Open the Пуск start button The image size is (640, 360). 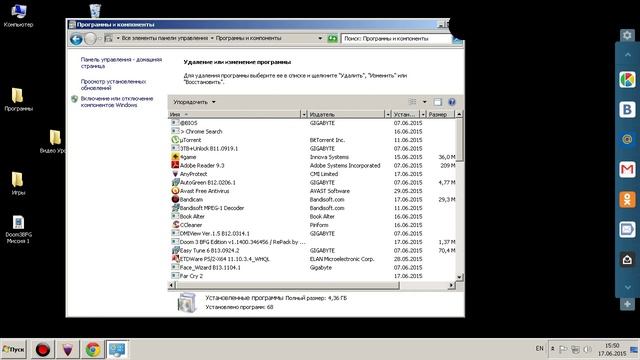pyautogui.click(x=14, y=349)
